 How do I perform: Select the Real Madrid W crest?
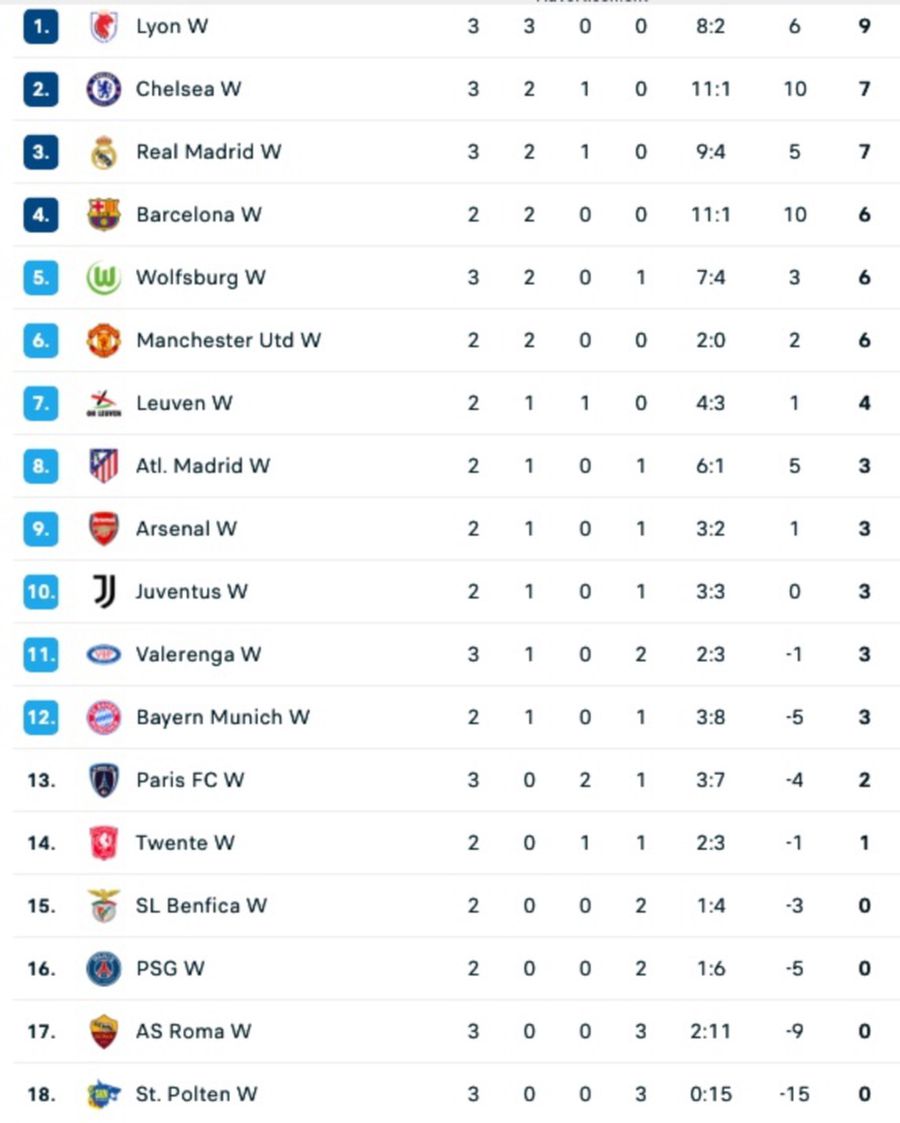[x=105, y=152]
